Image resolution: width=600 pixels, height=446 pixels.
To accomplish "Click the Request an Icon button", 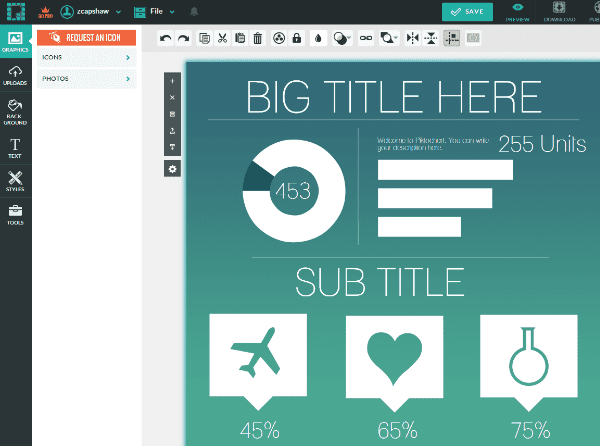I will coord(86,37).
